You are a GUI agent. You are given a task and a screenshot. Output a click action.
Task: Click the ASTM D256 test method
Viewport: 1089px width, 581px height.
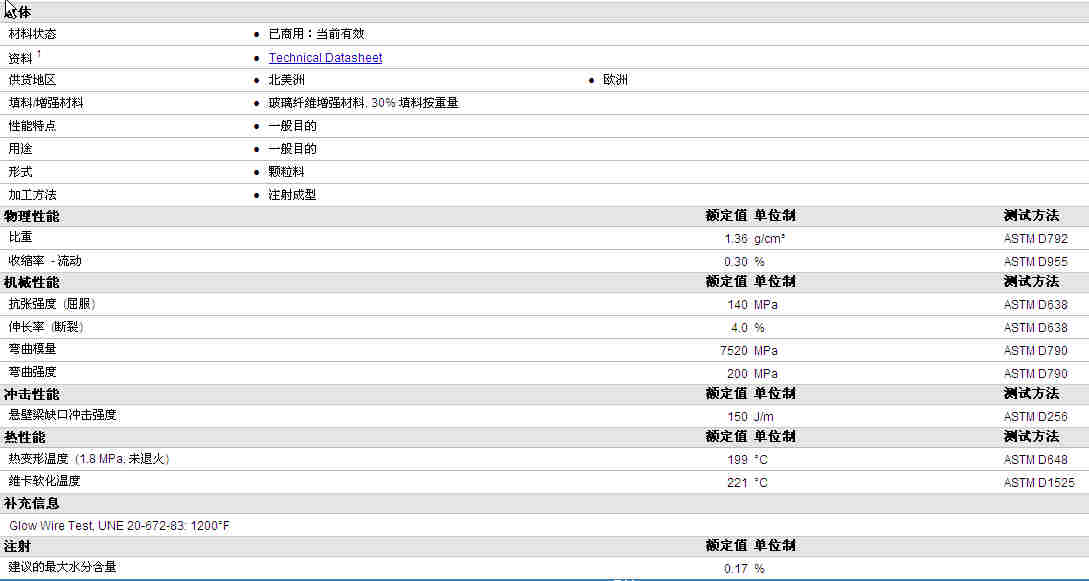[1036, 417]
